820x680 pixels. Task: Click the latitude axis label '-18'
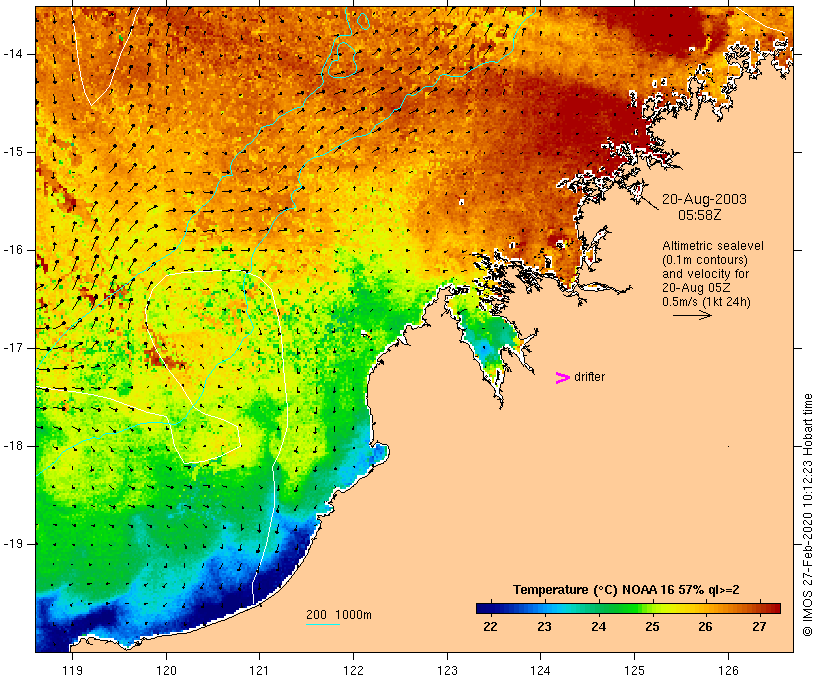[x=13, y=446]
